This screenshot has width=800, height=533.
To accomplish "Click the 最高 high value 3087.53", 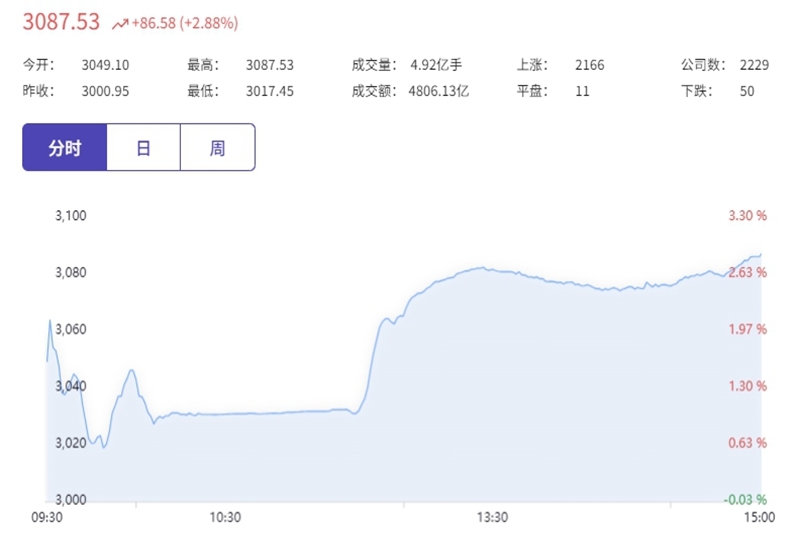I will coord(270,65).
